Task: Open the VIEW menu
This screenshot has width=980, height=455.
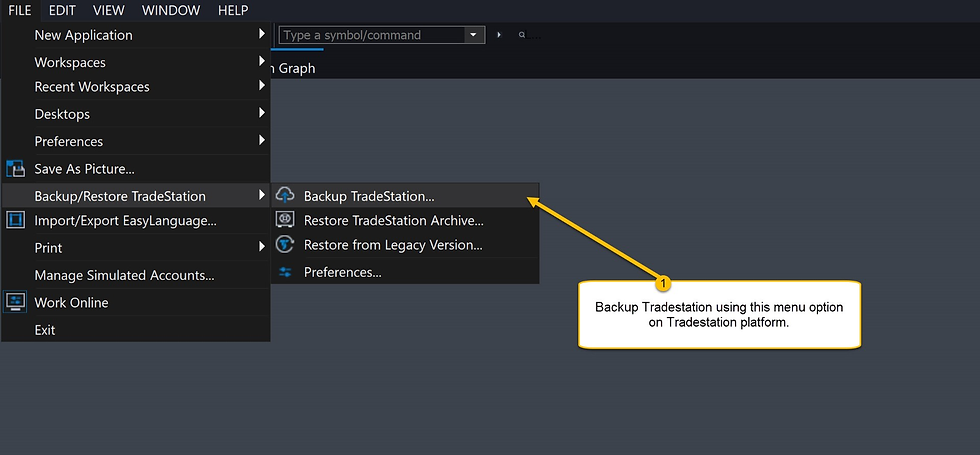Action: (x=108, y=10)
